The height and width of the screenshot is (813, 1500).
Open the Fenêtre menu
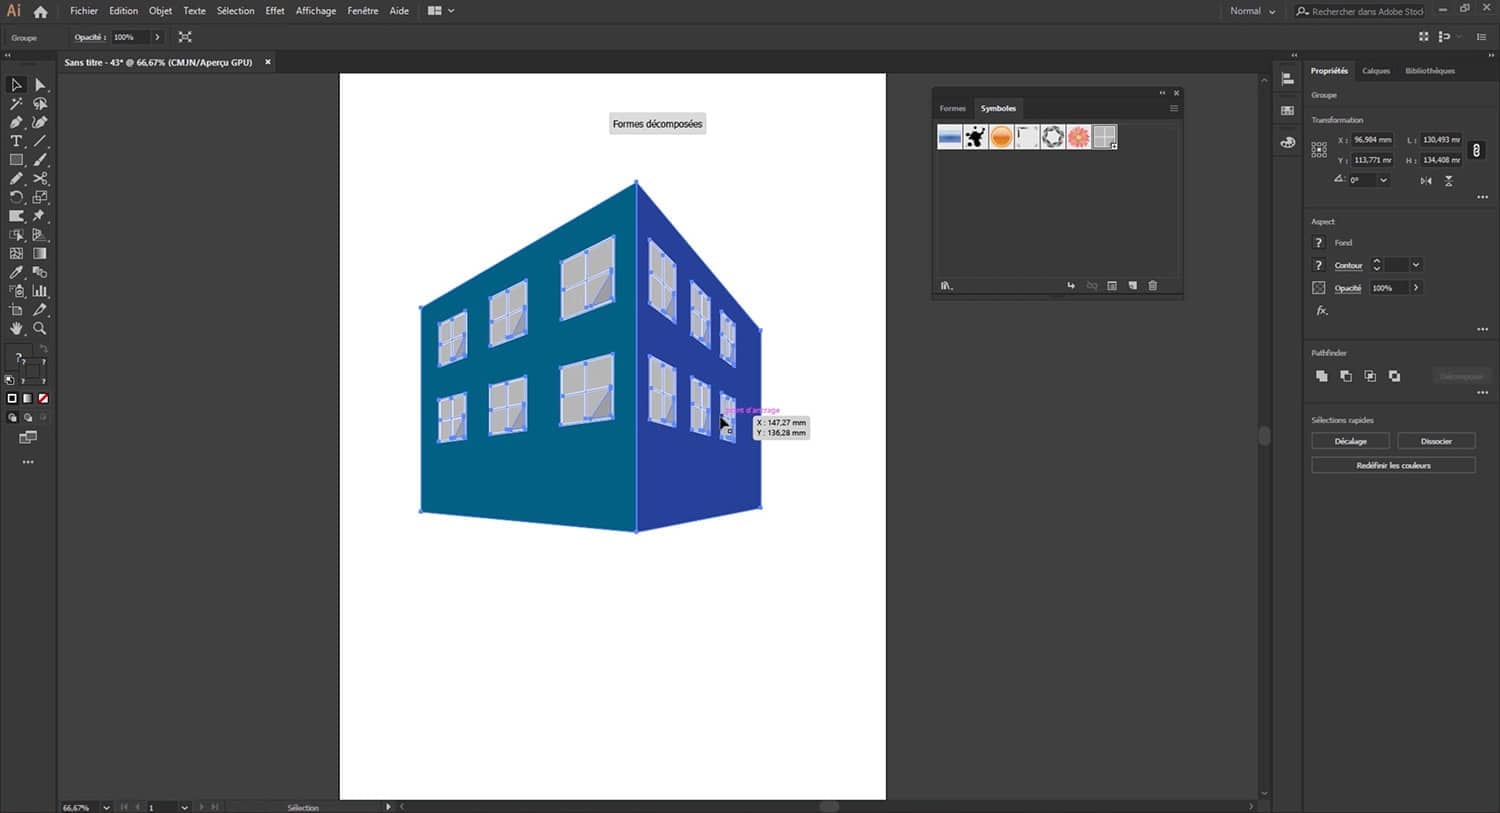point(362,10)
